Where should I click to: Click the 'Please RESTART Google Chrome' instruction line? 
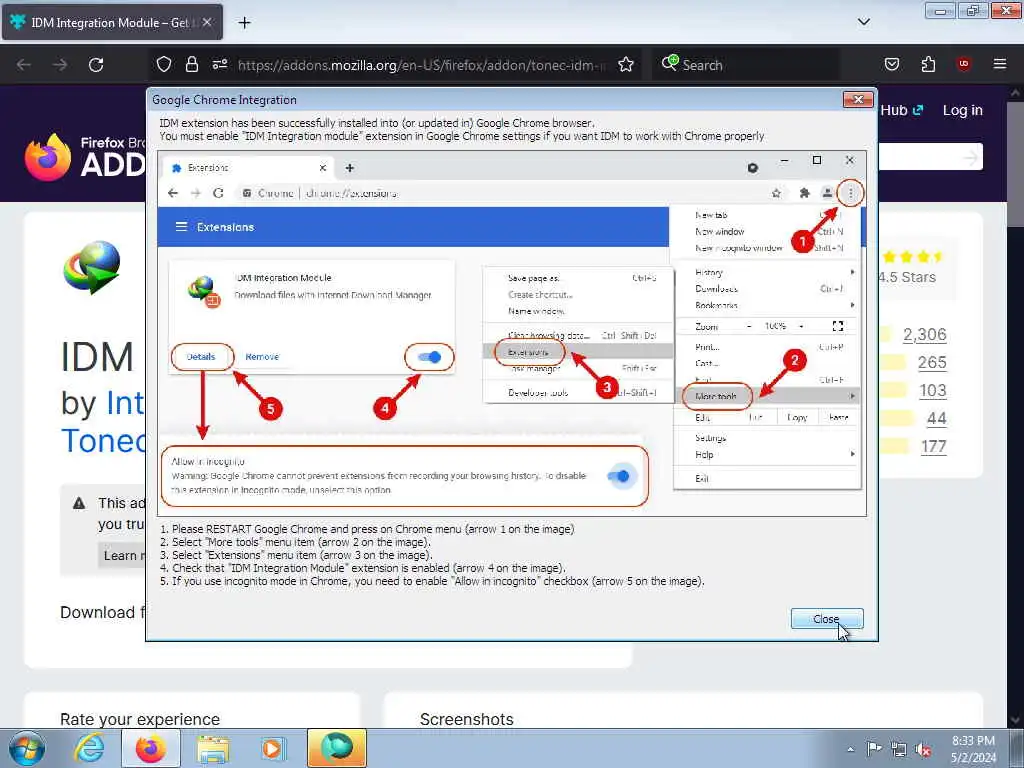coord(367,529)
